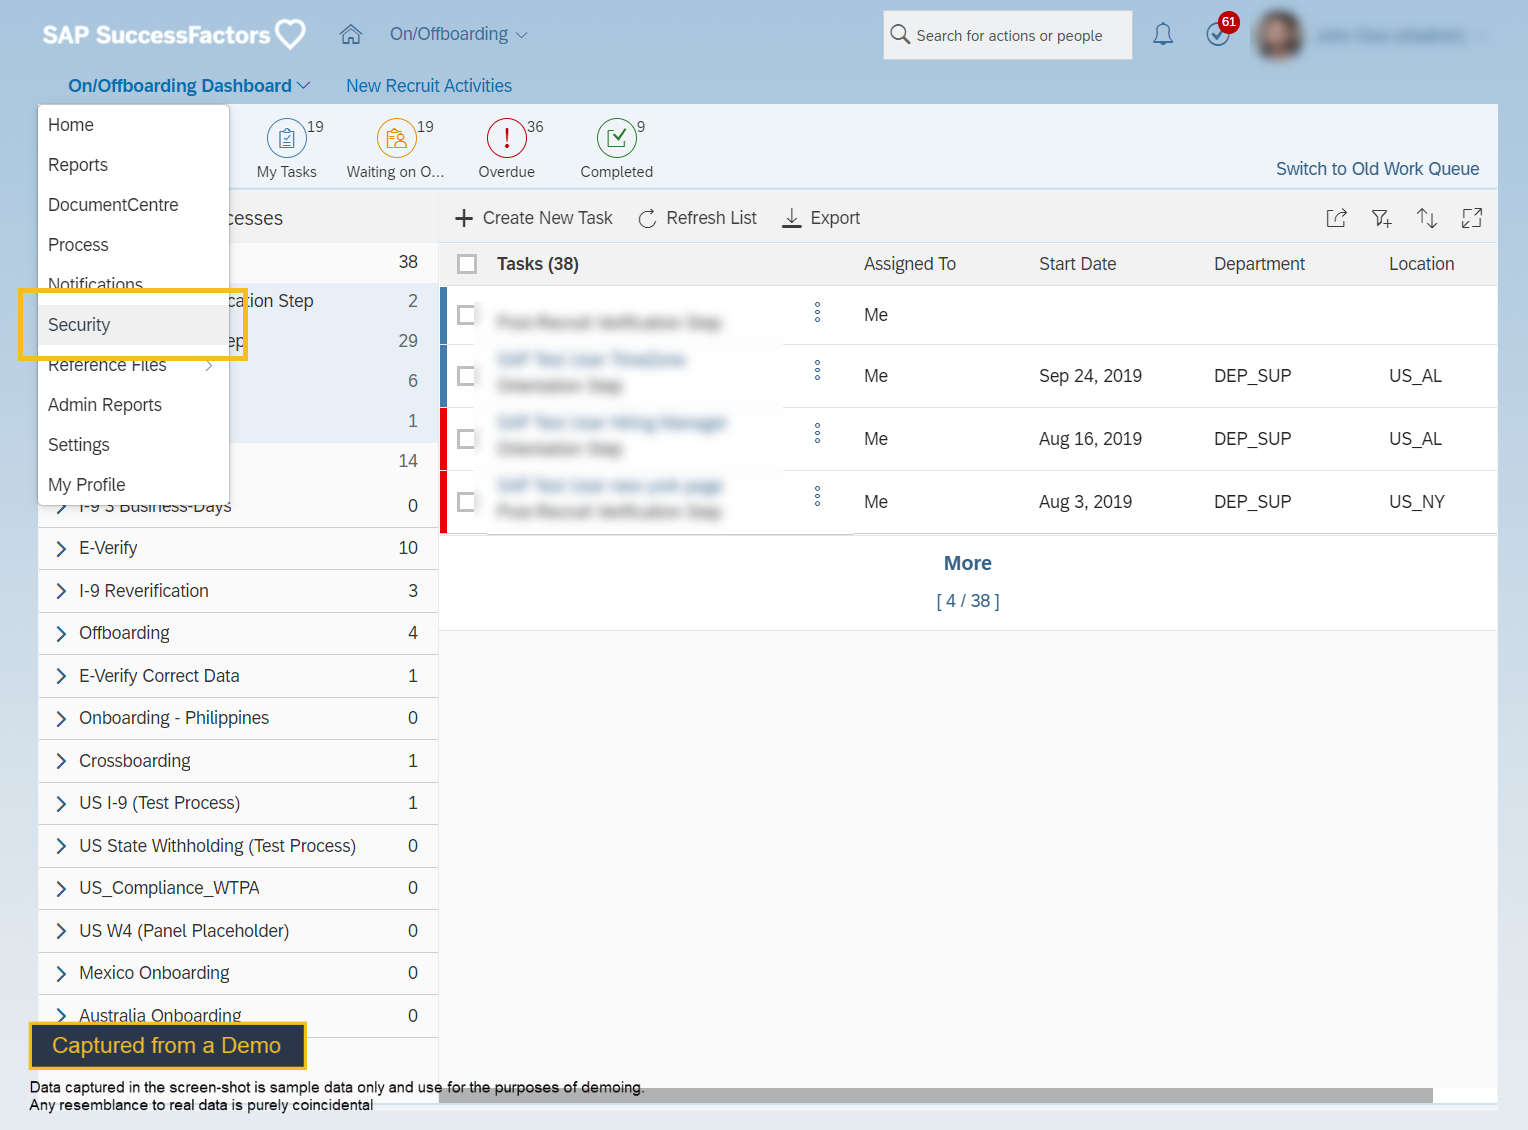Click the Department column header
1528x1130 pixels.
click(1259, 264)
